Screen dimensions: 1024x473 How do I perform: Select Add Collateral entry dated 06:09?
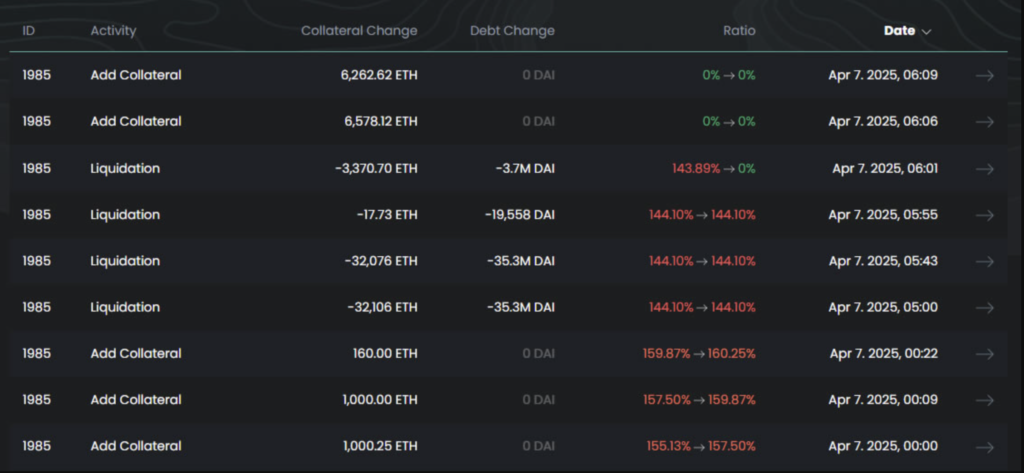click(135, 75)
